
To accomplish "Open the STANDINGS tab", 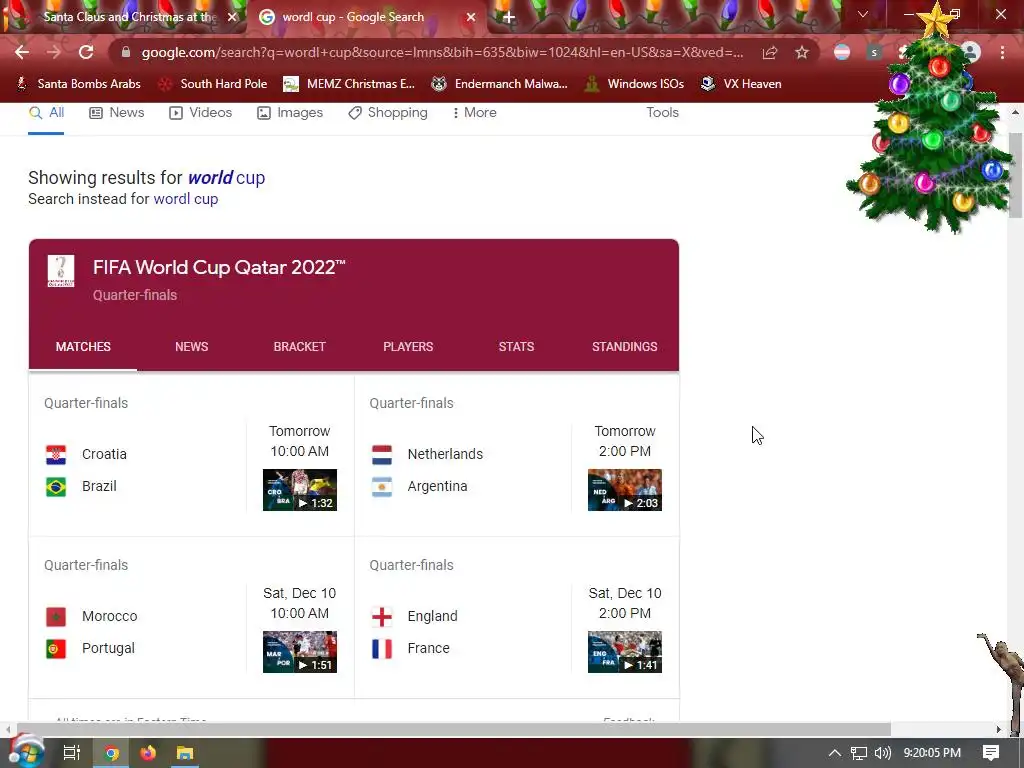I will tap(624, 347).
